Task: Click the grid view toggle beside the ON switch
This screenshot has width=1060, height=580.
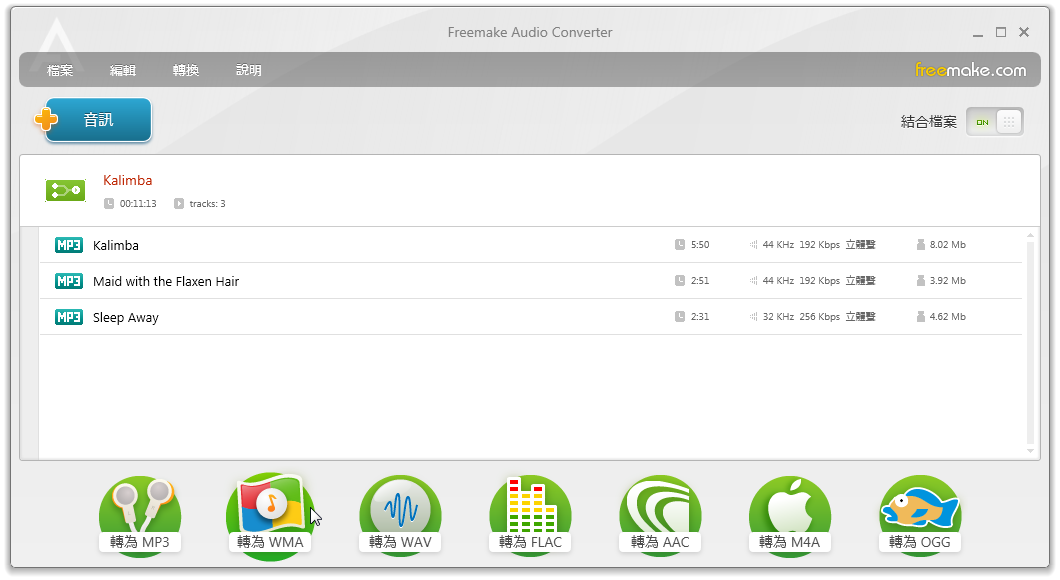Action: 1007,121
